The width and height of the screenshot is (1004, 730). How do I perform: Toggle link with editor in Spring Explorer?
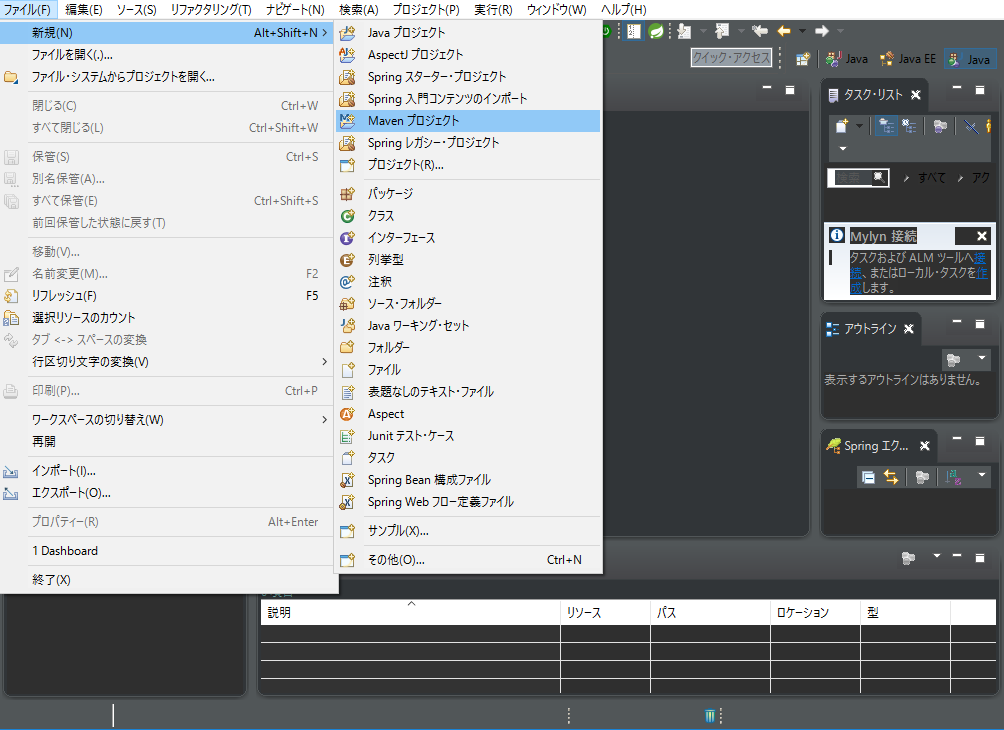tap(891, 476)
